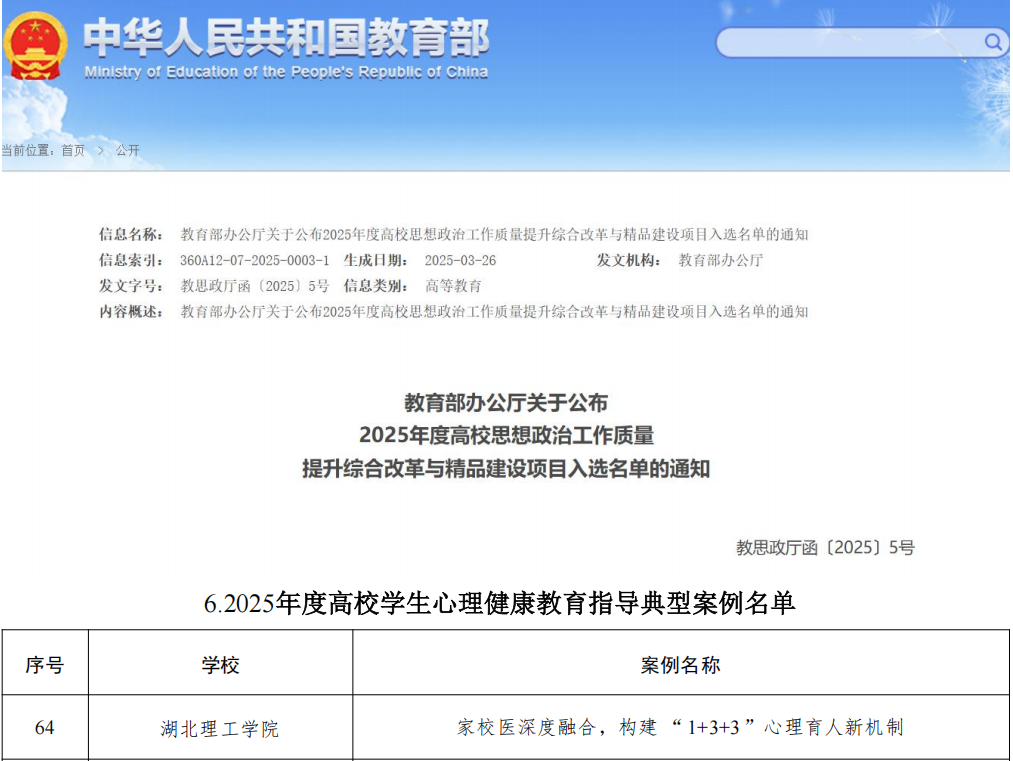Click the generation date 2025-03-26
Image resolution: width=1013 pixels, height=761 pixels.
tap(460, 260)
